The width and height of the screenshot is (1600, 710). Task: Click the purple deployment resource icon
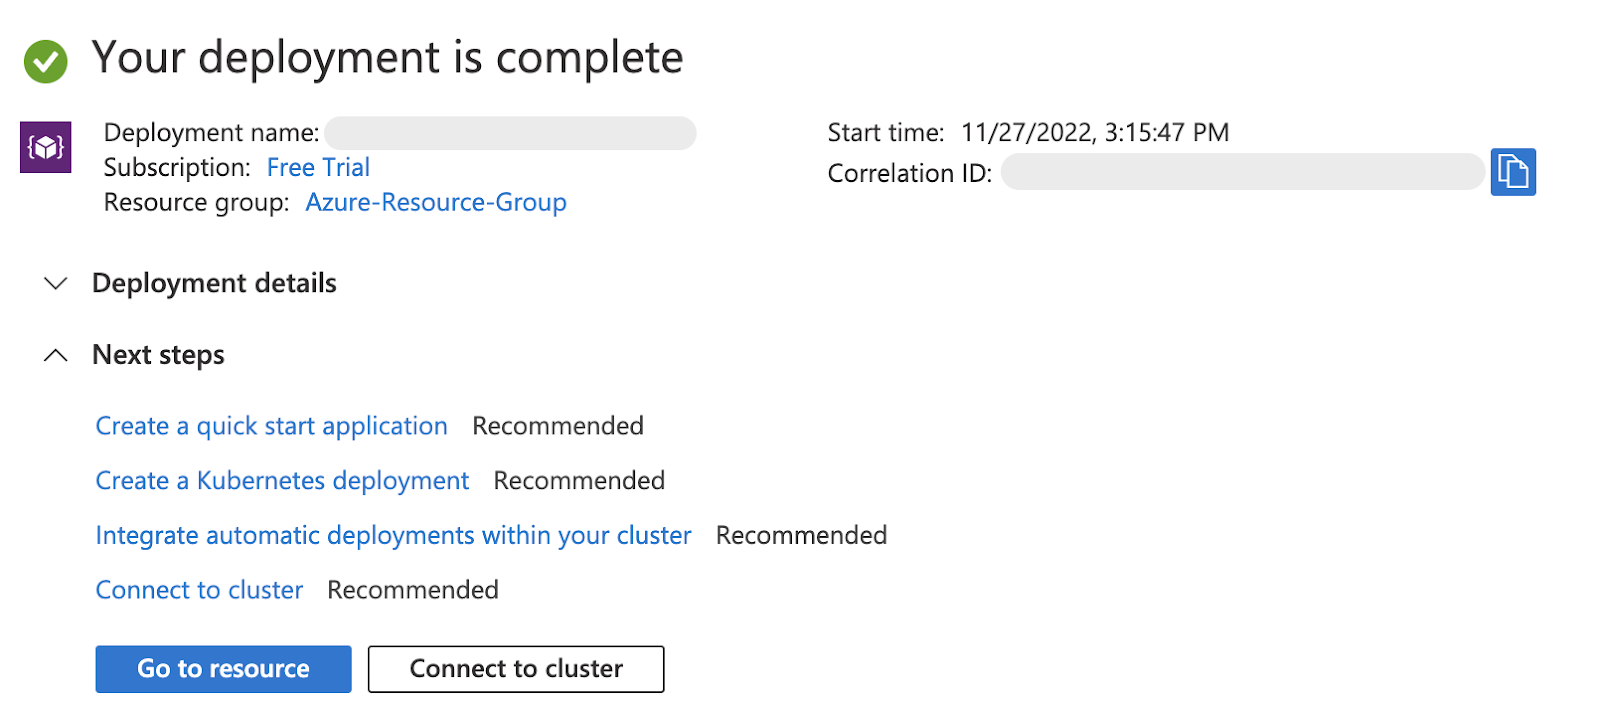point(46,148)
